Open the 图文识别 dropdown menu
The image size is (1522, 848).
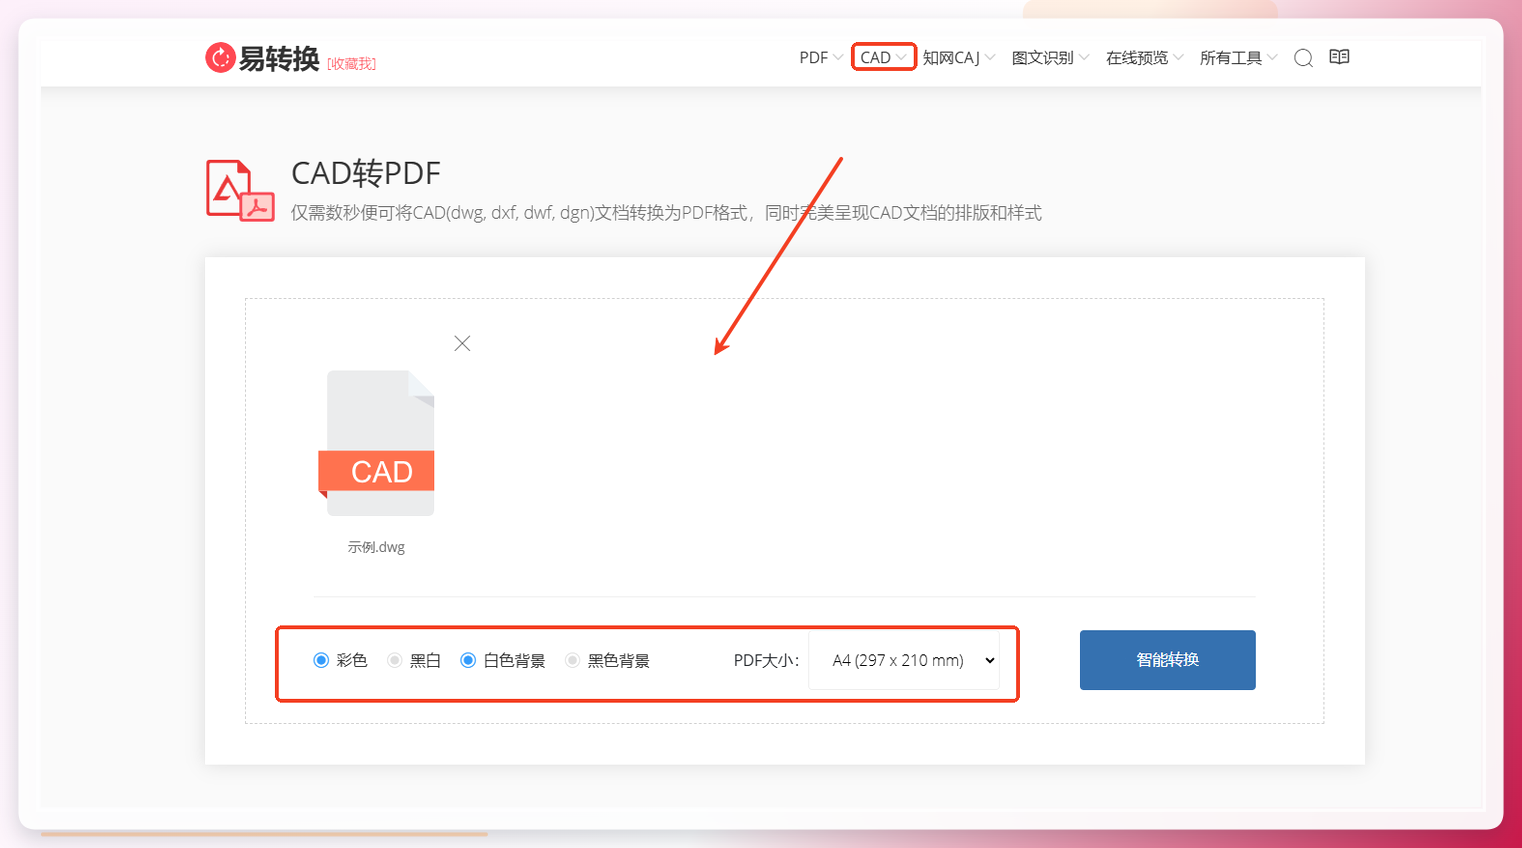click(x=1051, y=58)
